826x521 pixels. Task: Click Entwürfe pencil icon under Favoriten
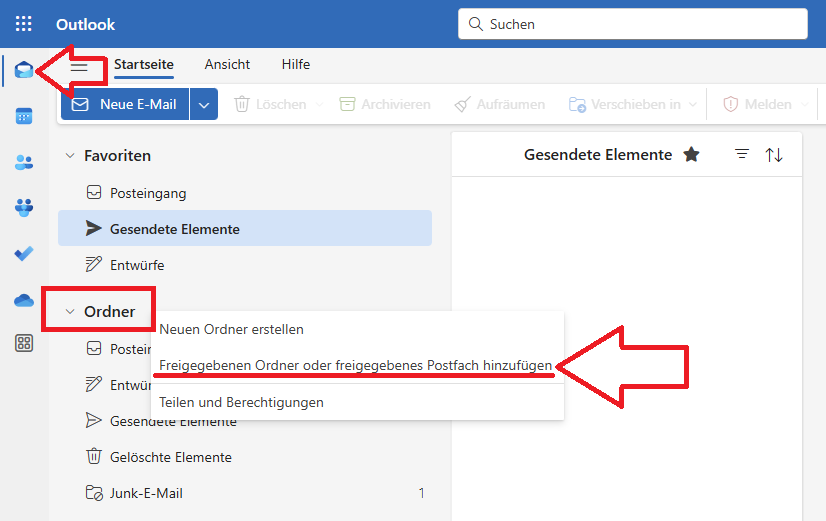coord(94,264)
